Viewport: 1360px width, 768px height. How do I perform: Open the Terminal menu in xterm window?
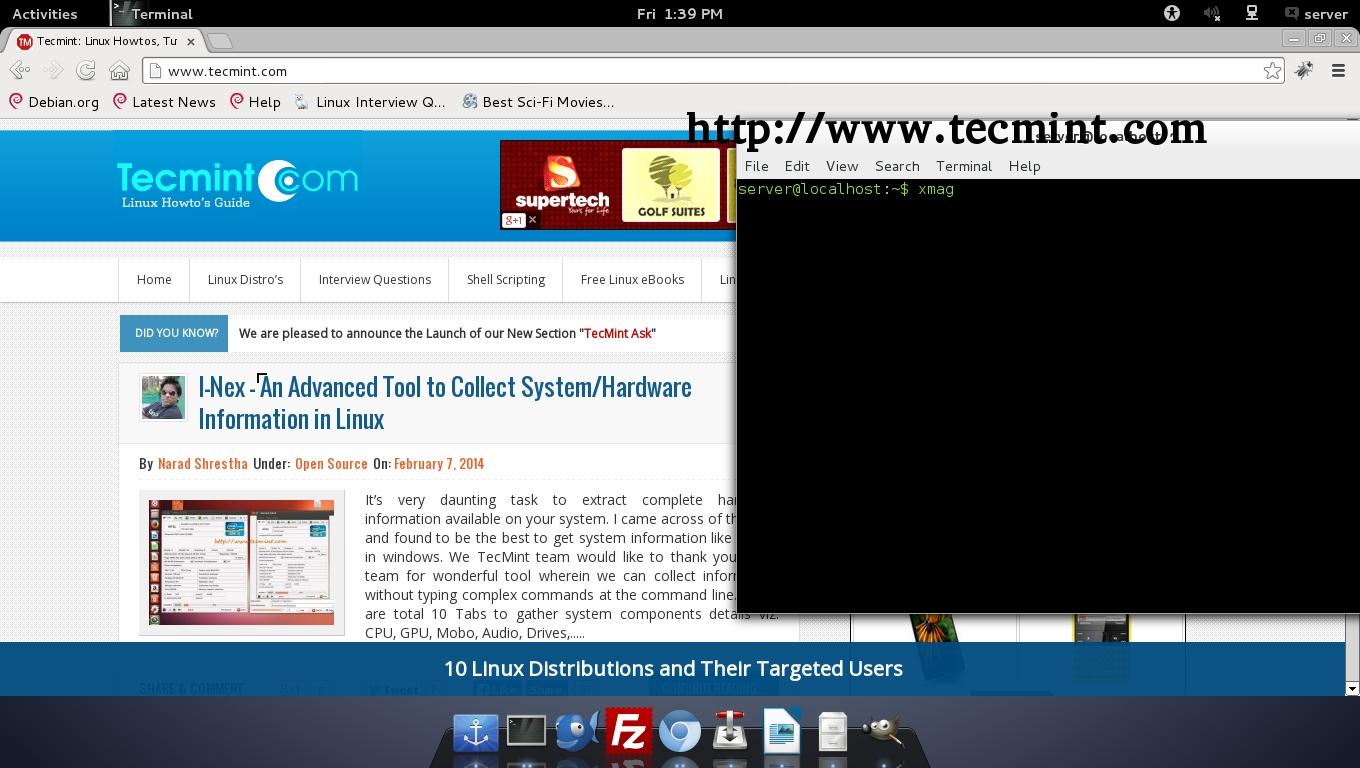(x=963, y=166)
